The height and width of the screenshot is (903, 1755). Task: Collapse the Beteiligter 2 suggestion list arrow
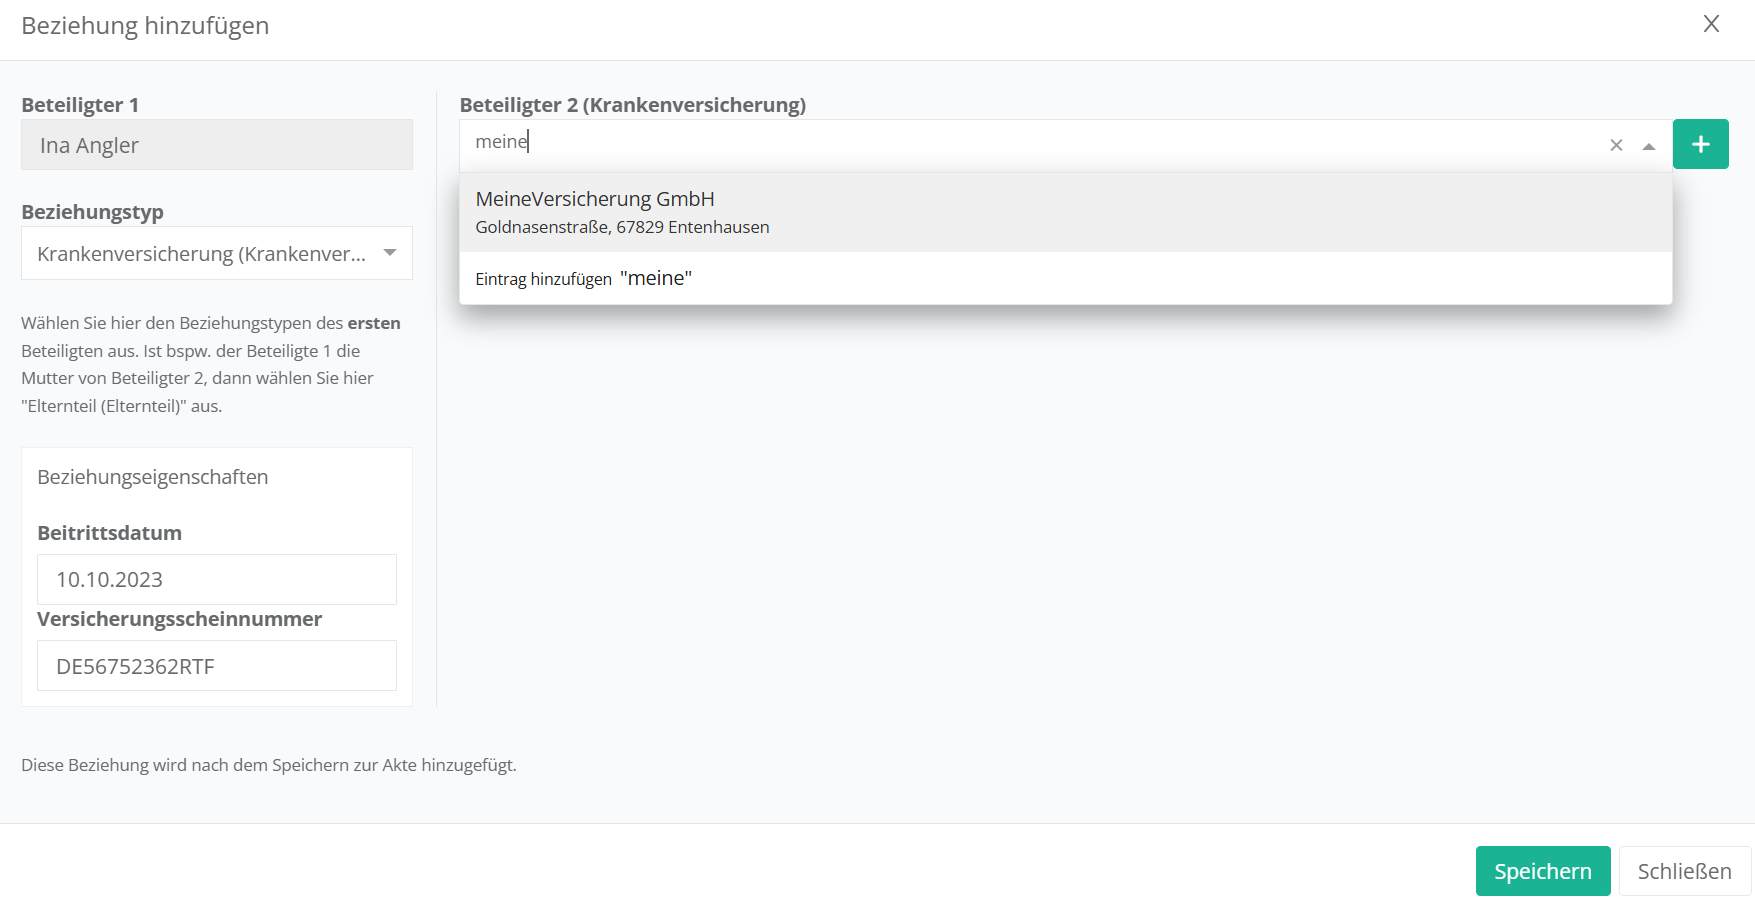(x=1649, y=146)
